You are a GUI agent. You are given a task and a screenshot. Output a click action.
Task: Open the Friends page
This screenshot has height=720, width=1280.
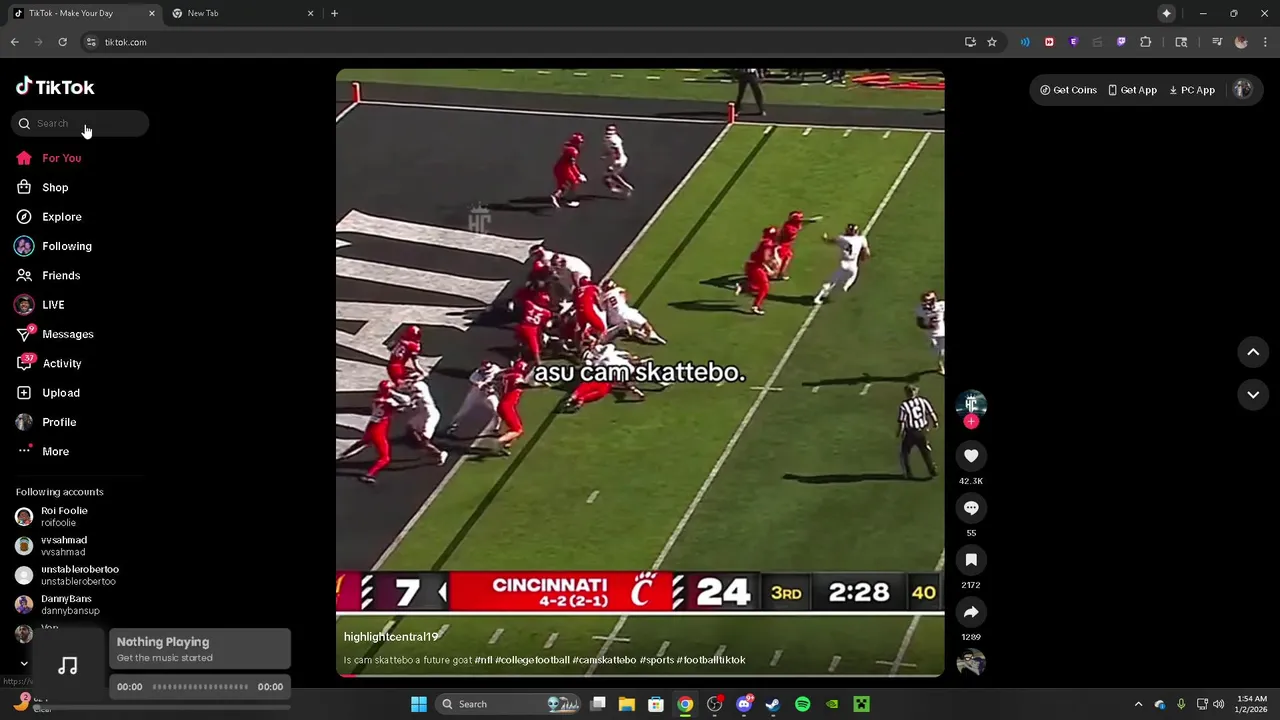point(47,276)
